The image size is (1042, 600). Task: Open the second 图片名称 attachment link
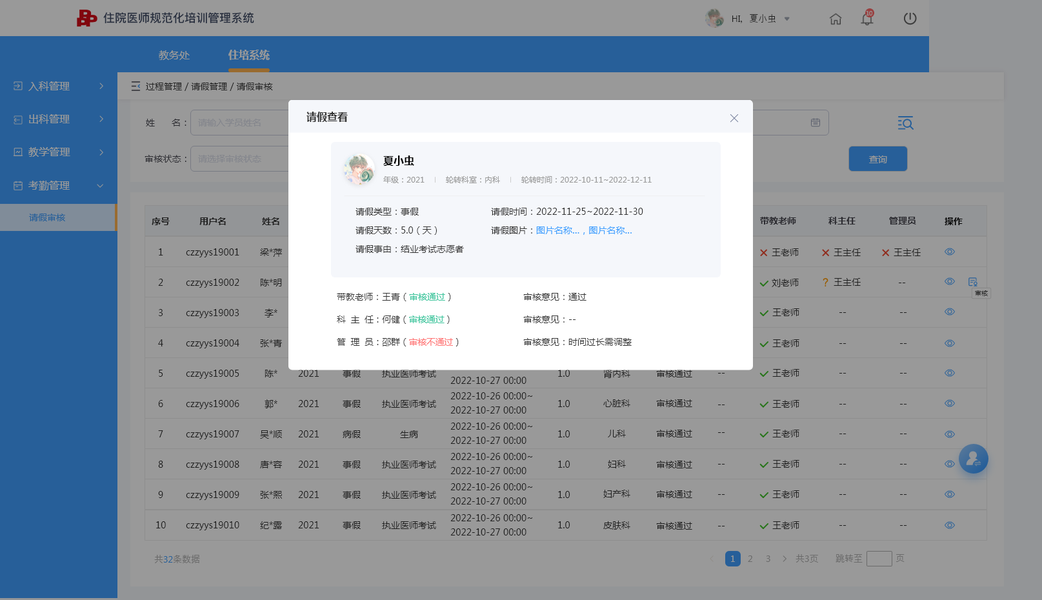(x=610, y=231)
